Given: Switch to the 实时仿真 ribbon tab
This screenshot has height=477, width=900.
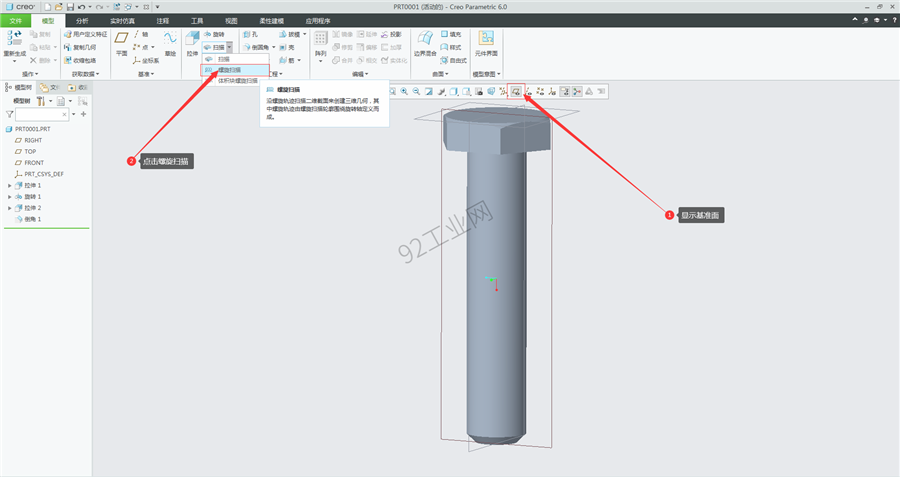Looking at the screenshot, I should 122,21.
